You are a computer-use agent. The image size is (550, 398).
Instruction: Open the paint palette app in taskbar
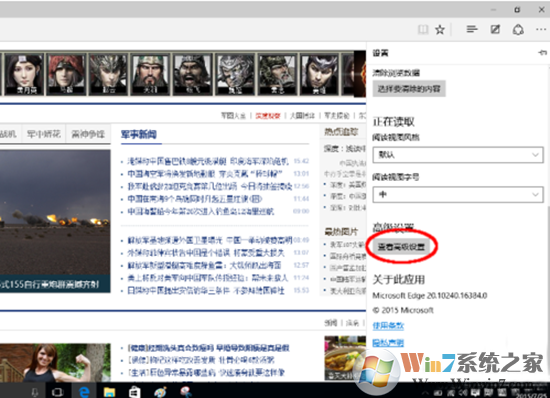click(160, 392)
